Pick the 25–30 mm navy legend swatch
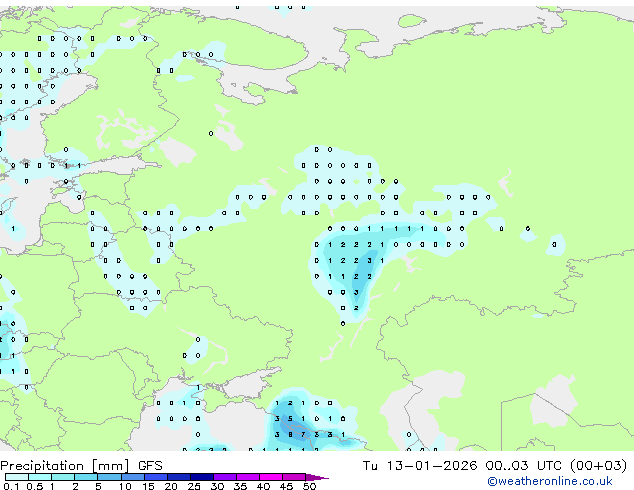 tap(201, 477)
